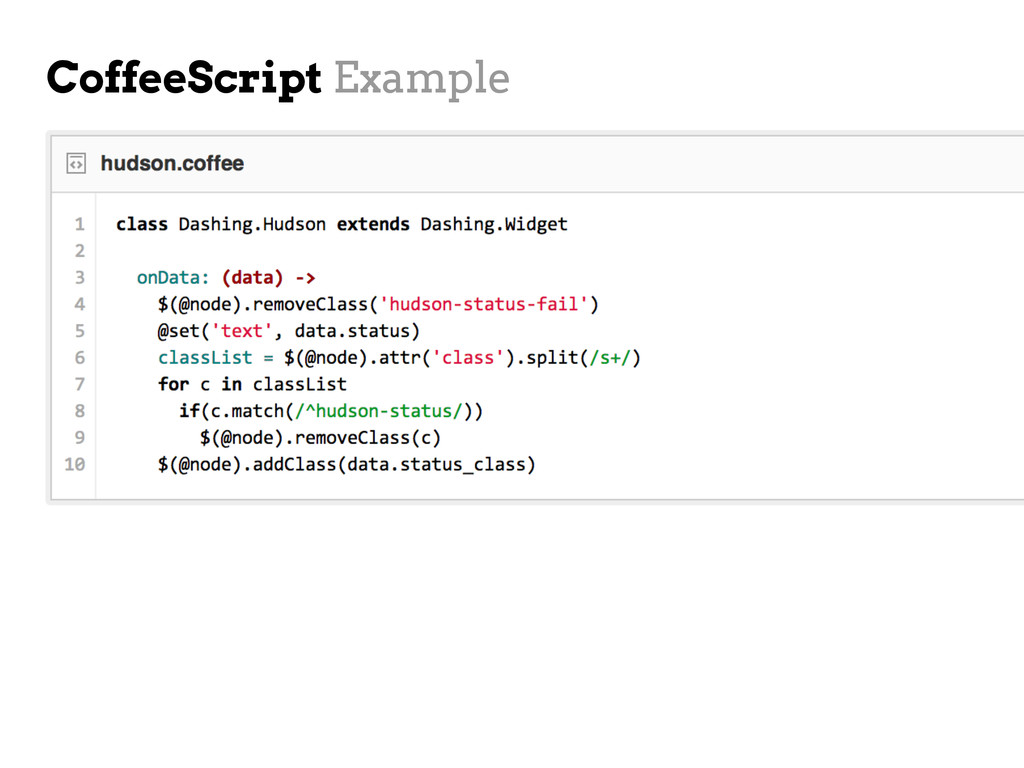Click the 'hudson-status-fail' string literal

point(484,304)
